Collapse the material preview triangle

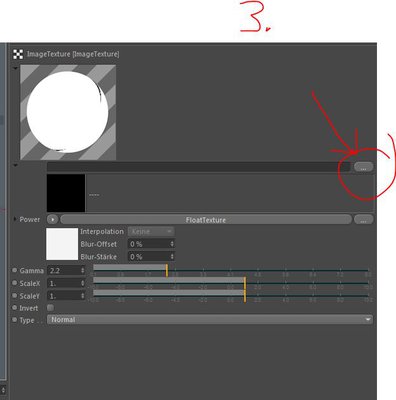tap(15, 68)
